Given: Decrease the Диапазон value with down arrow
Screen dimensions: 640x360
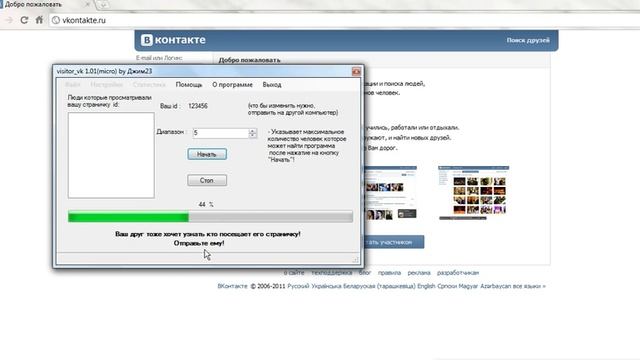Looking at the screenshot, I should pos(253,136).
